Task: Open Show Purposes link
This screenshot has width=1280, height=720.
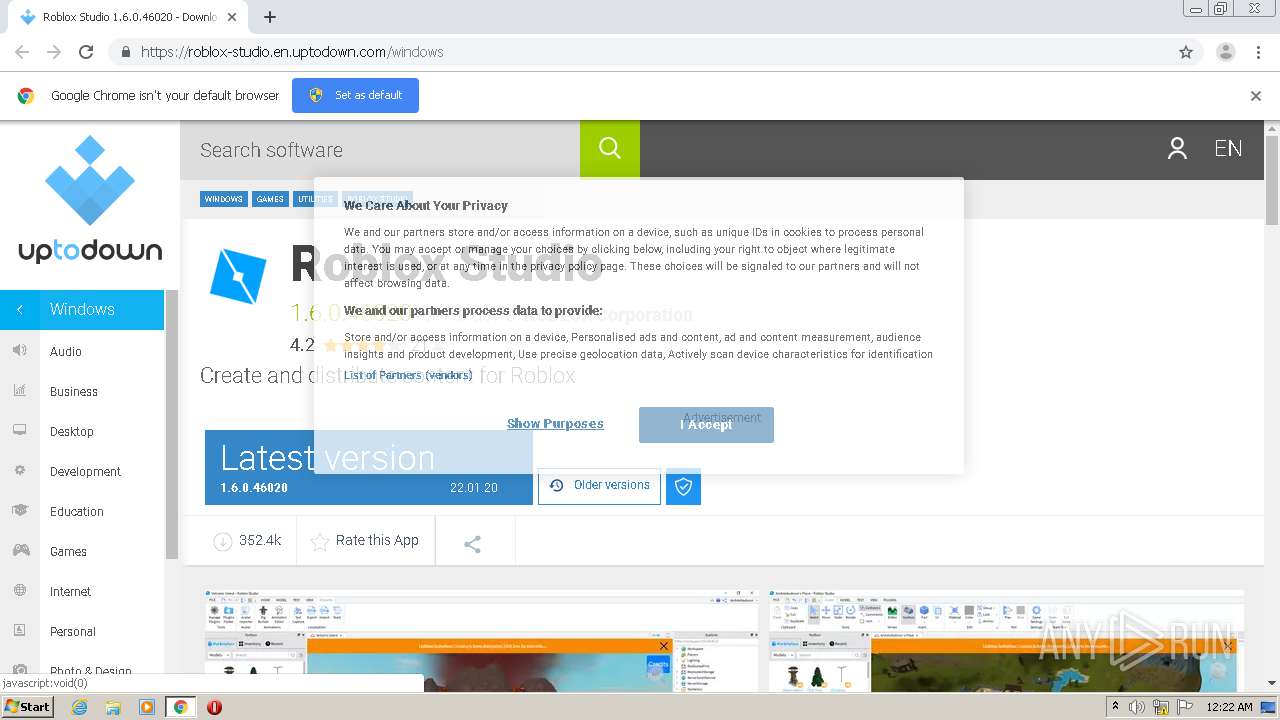Action: pyautogui.click(x=555, y=424)
